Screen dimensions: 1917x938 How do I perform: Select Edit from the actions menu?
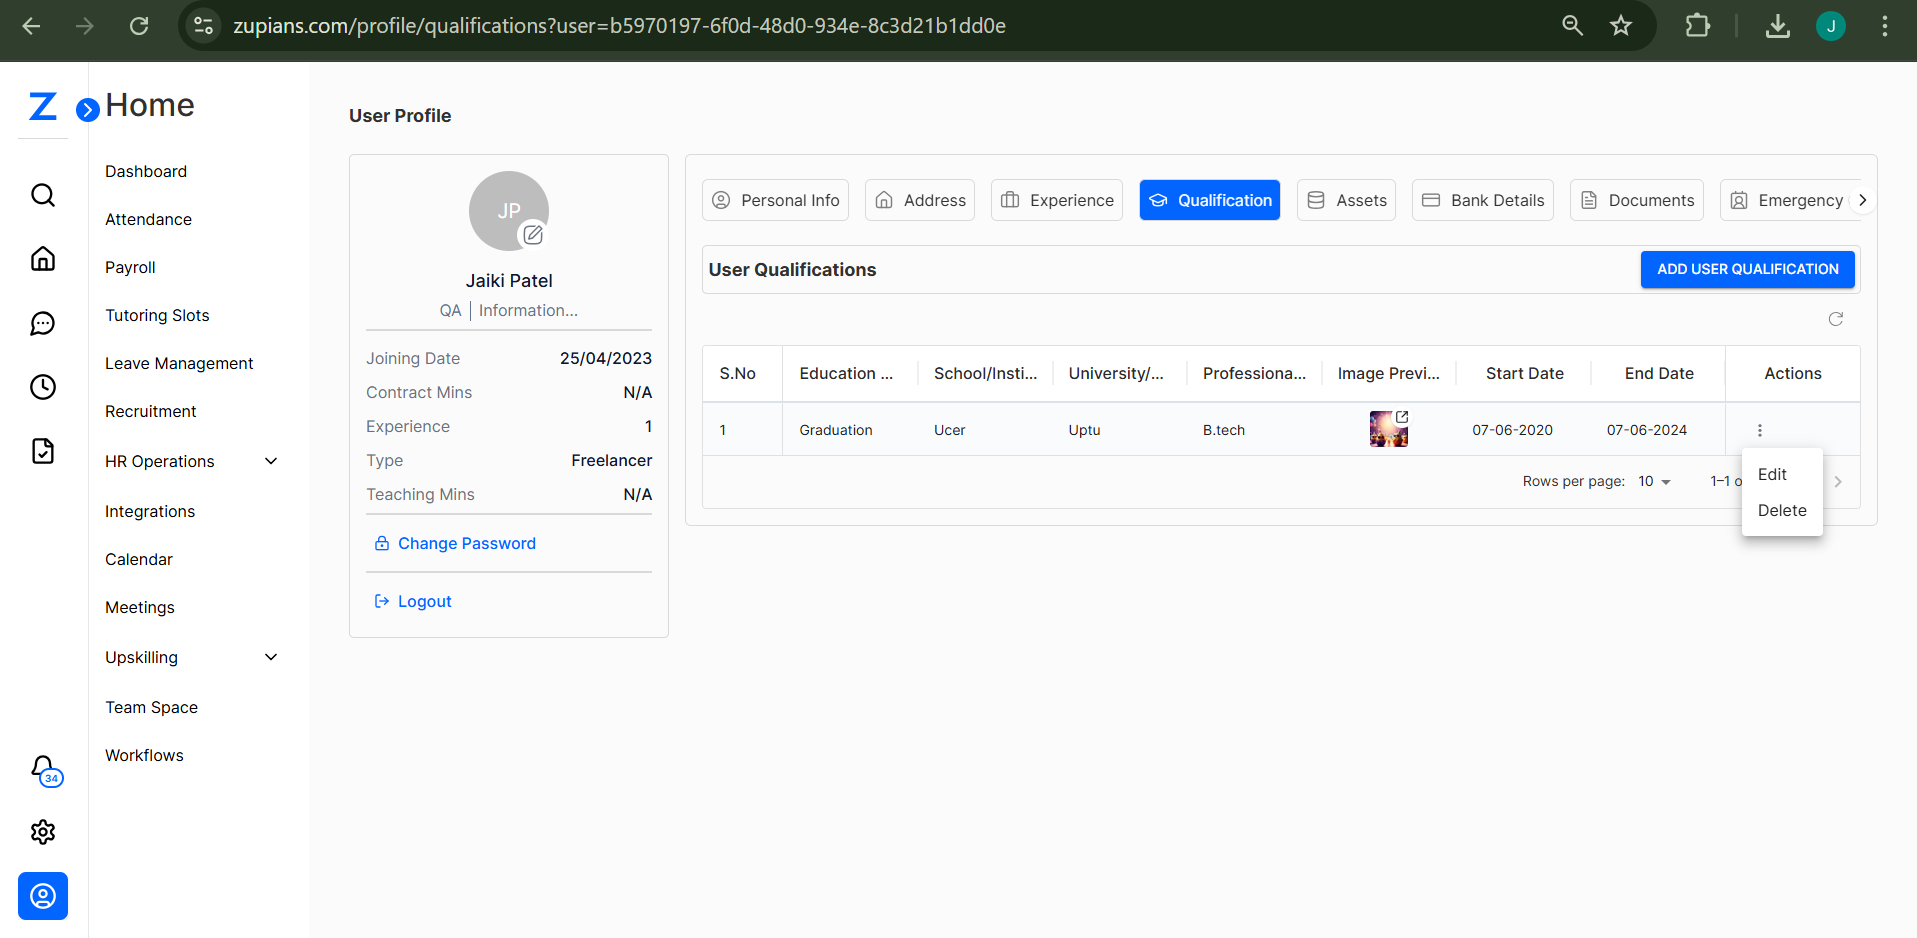coord(1772,474)
